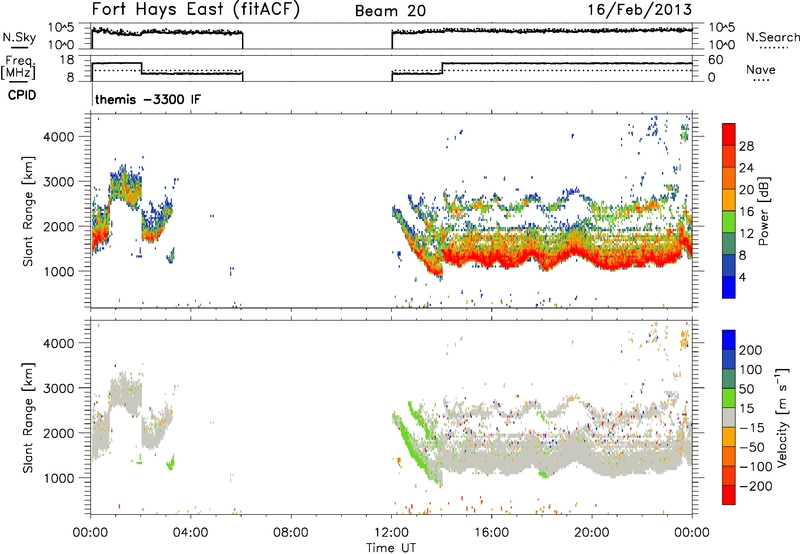Click the blue top segment of Velocity colorbar
This screenshot has width=800, height=554.
pos(729,340)
